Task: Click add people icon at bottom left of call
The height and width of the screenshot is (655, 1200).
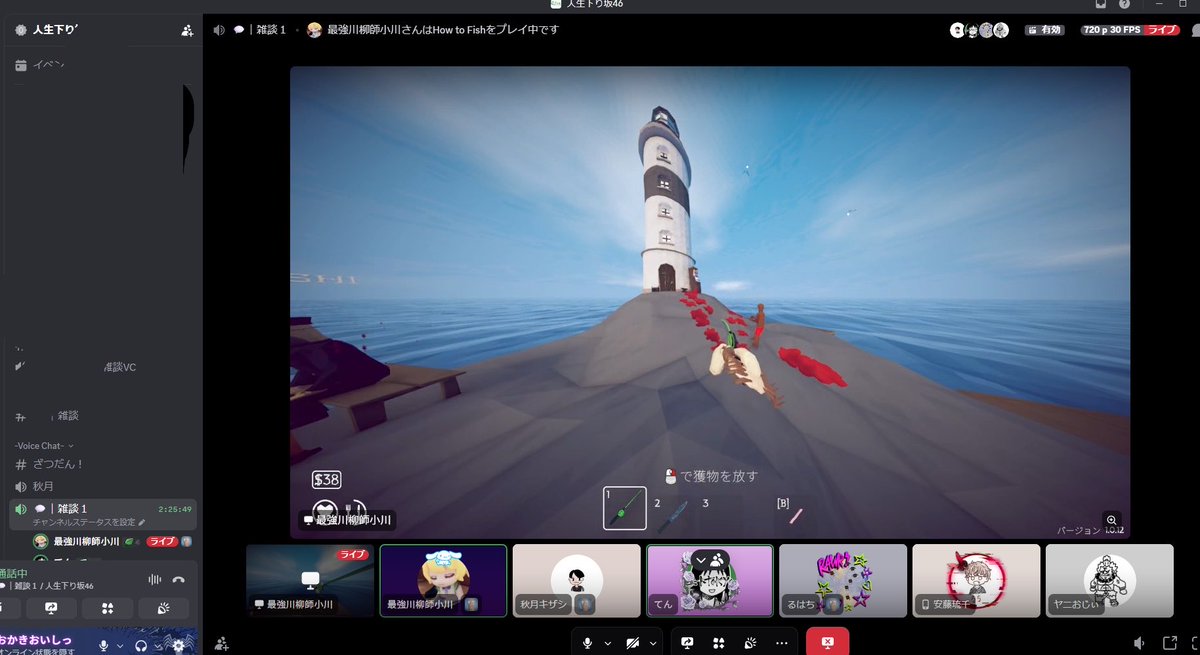Action: click(x=221, y=643)
